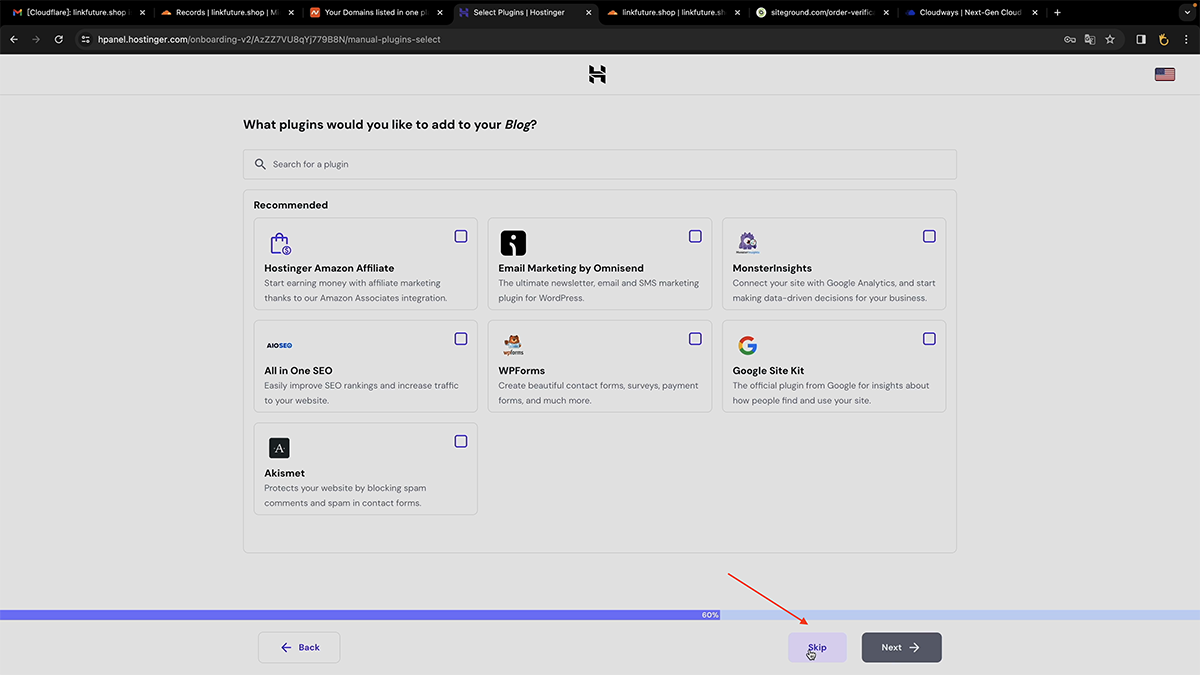1200x675 pixels.
Task: Select the Google Site Kit checkbox
Action: pyautogui.click(x=929, y=339)
